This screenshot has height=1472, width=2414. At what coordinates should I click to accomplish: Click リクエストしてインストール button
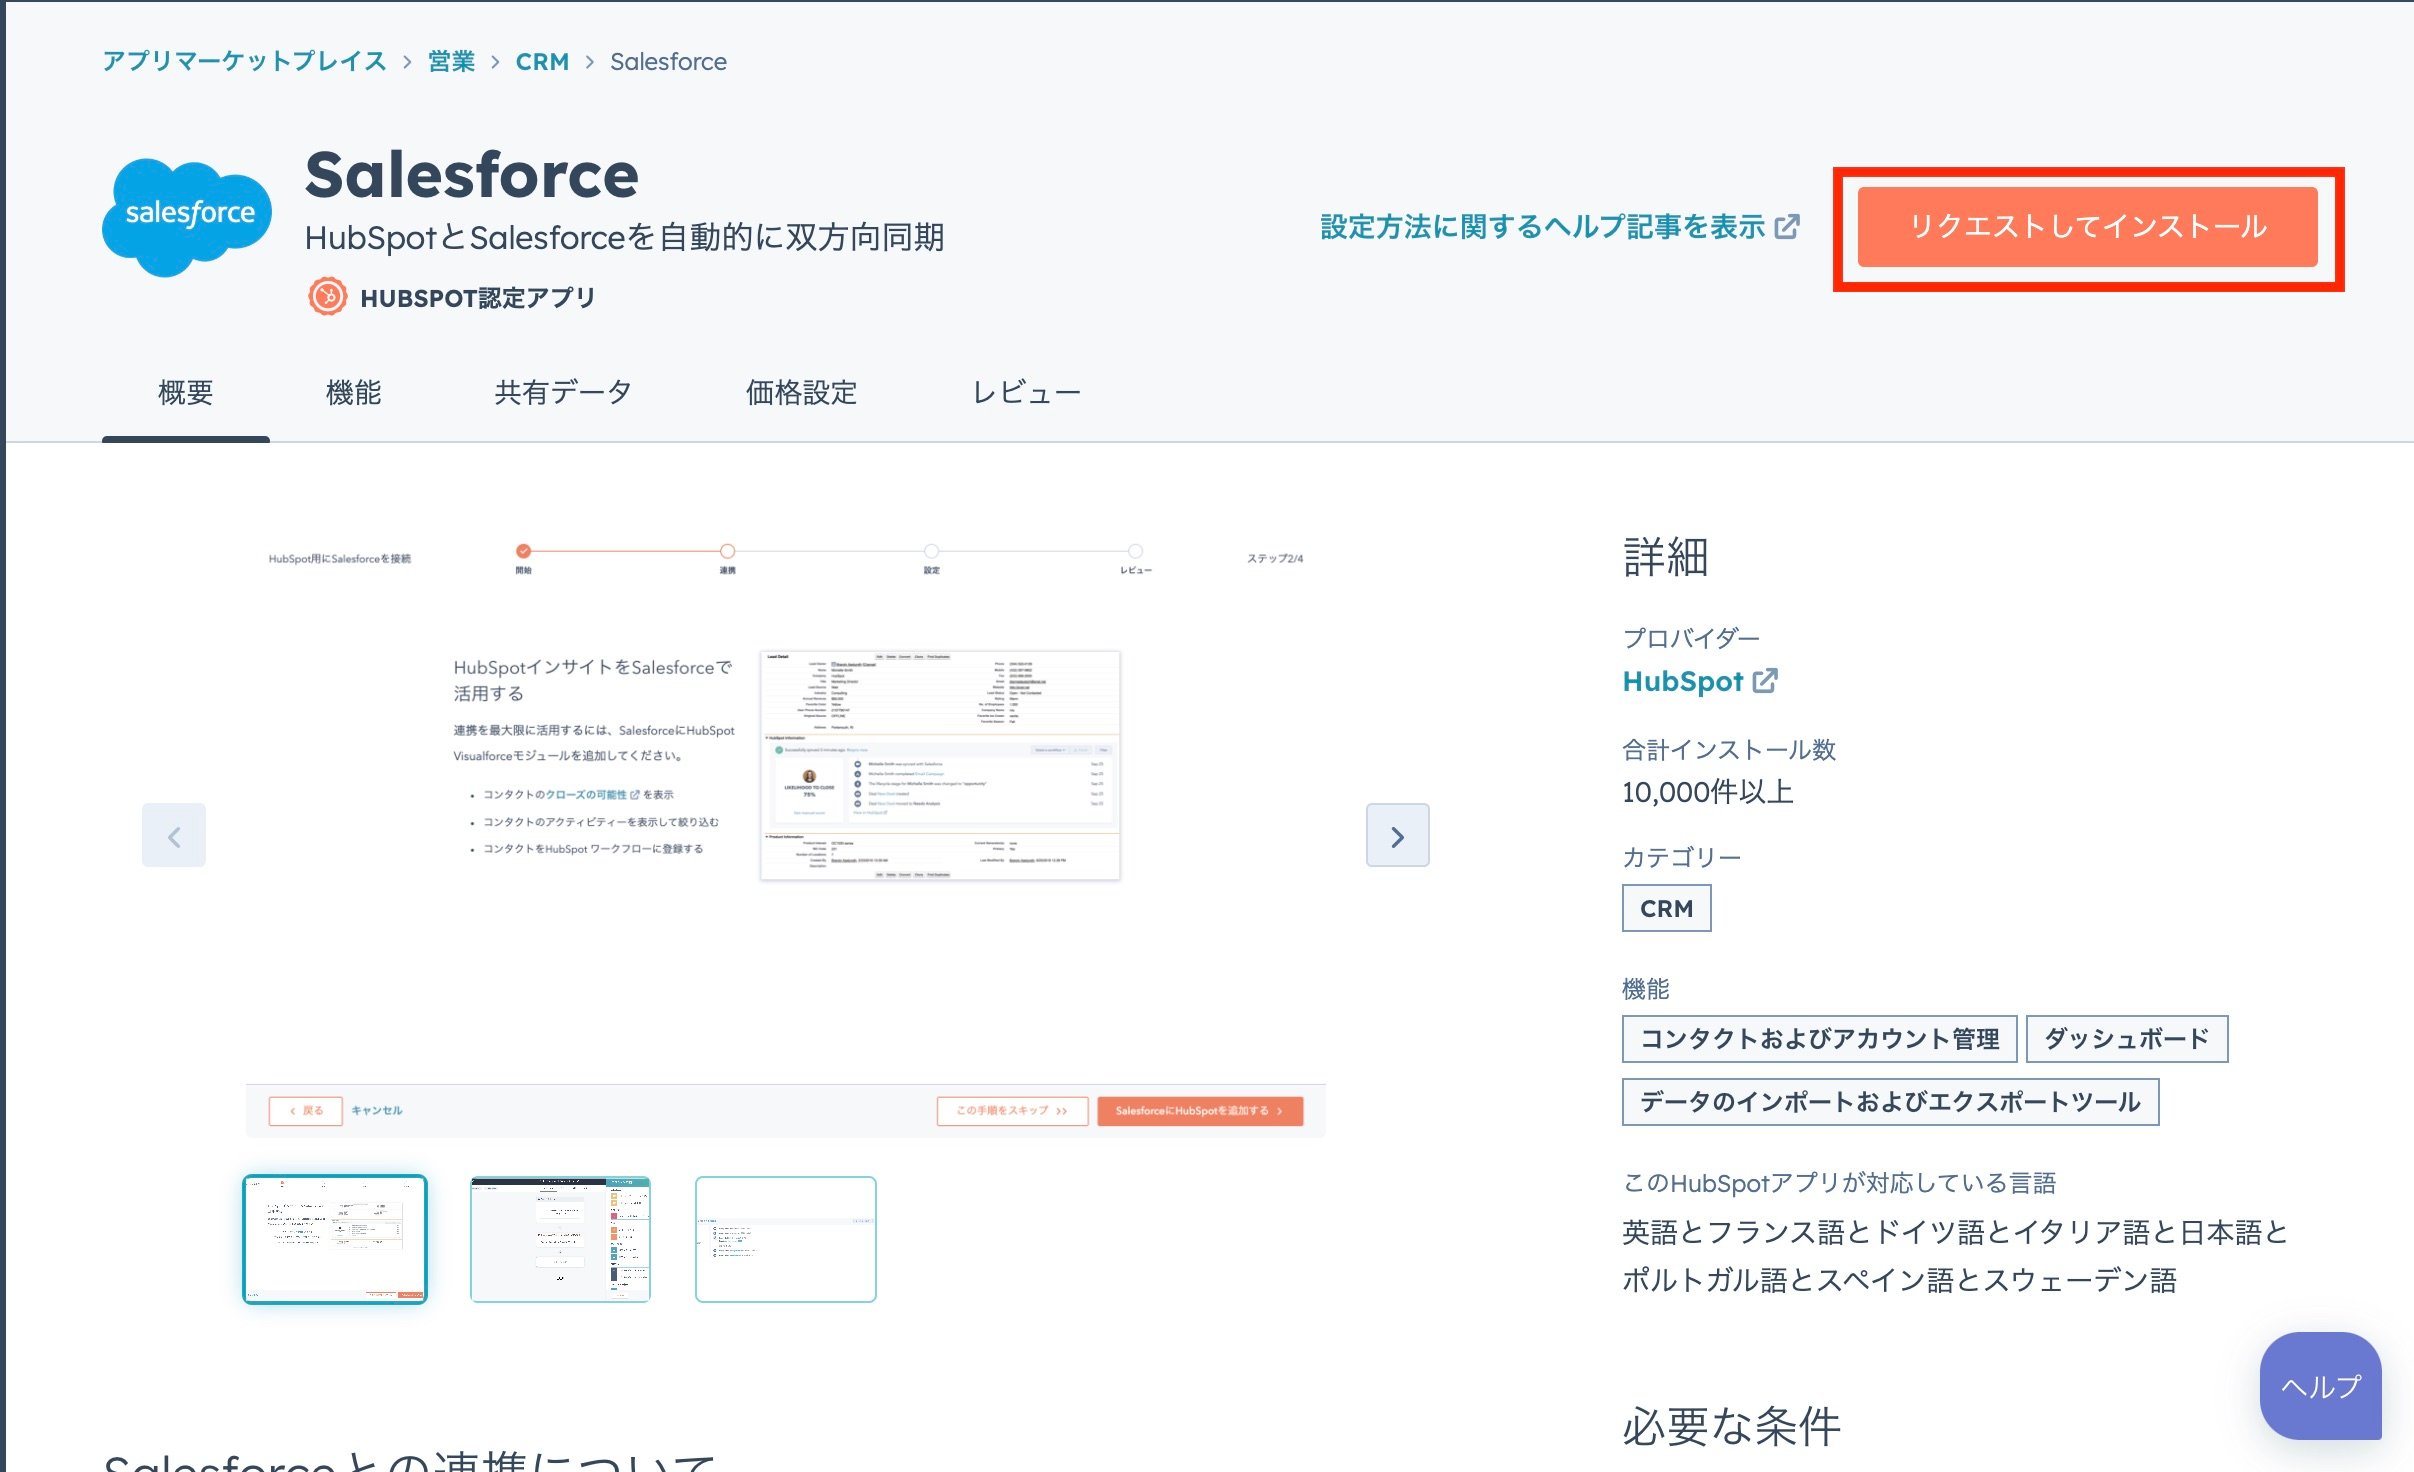tap(2087, 227)
